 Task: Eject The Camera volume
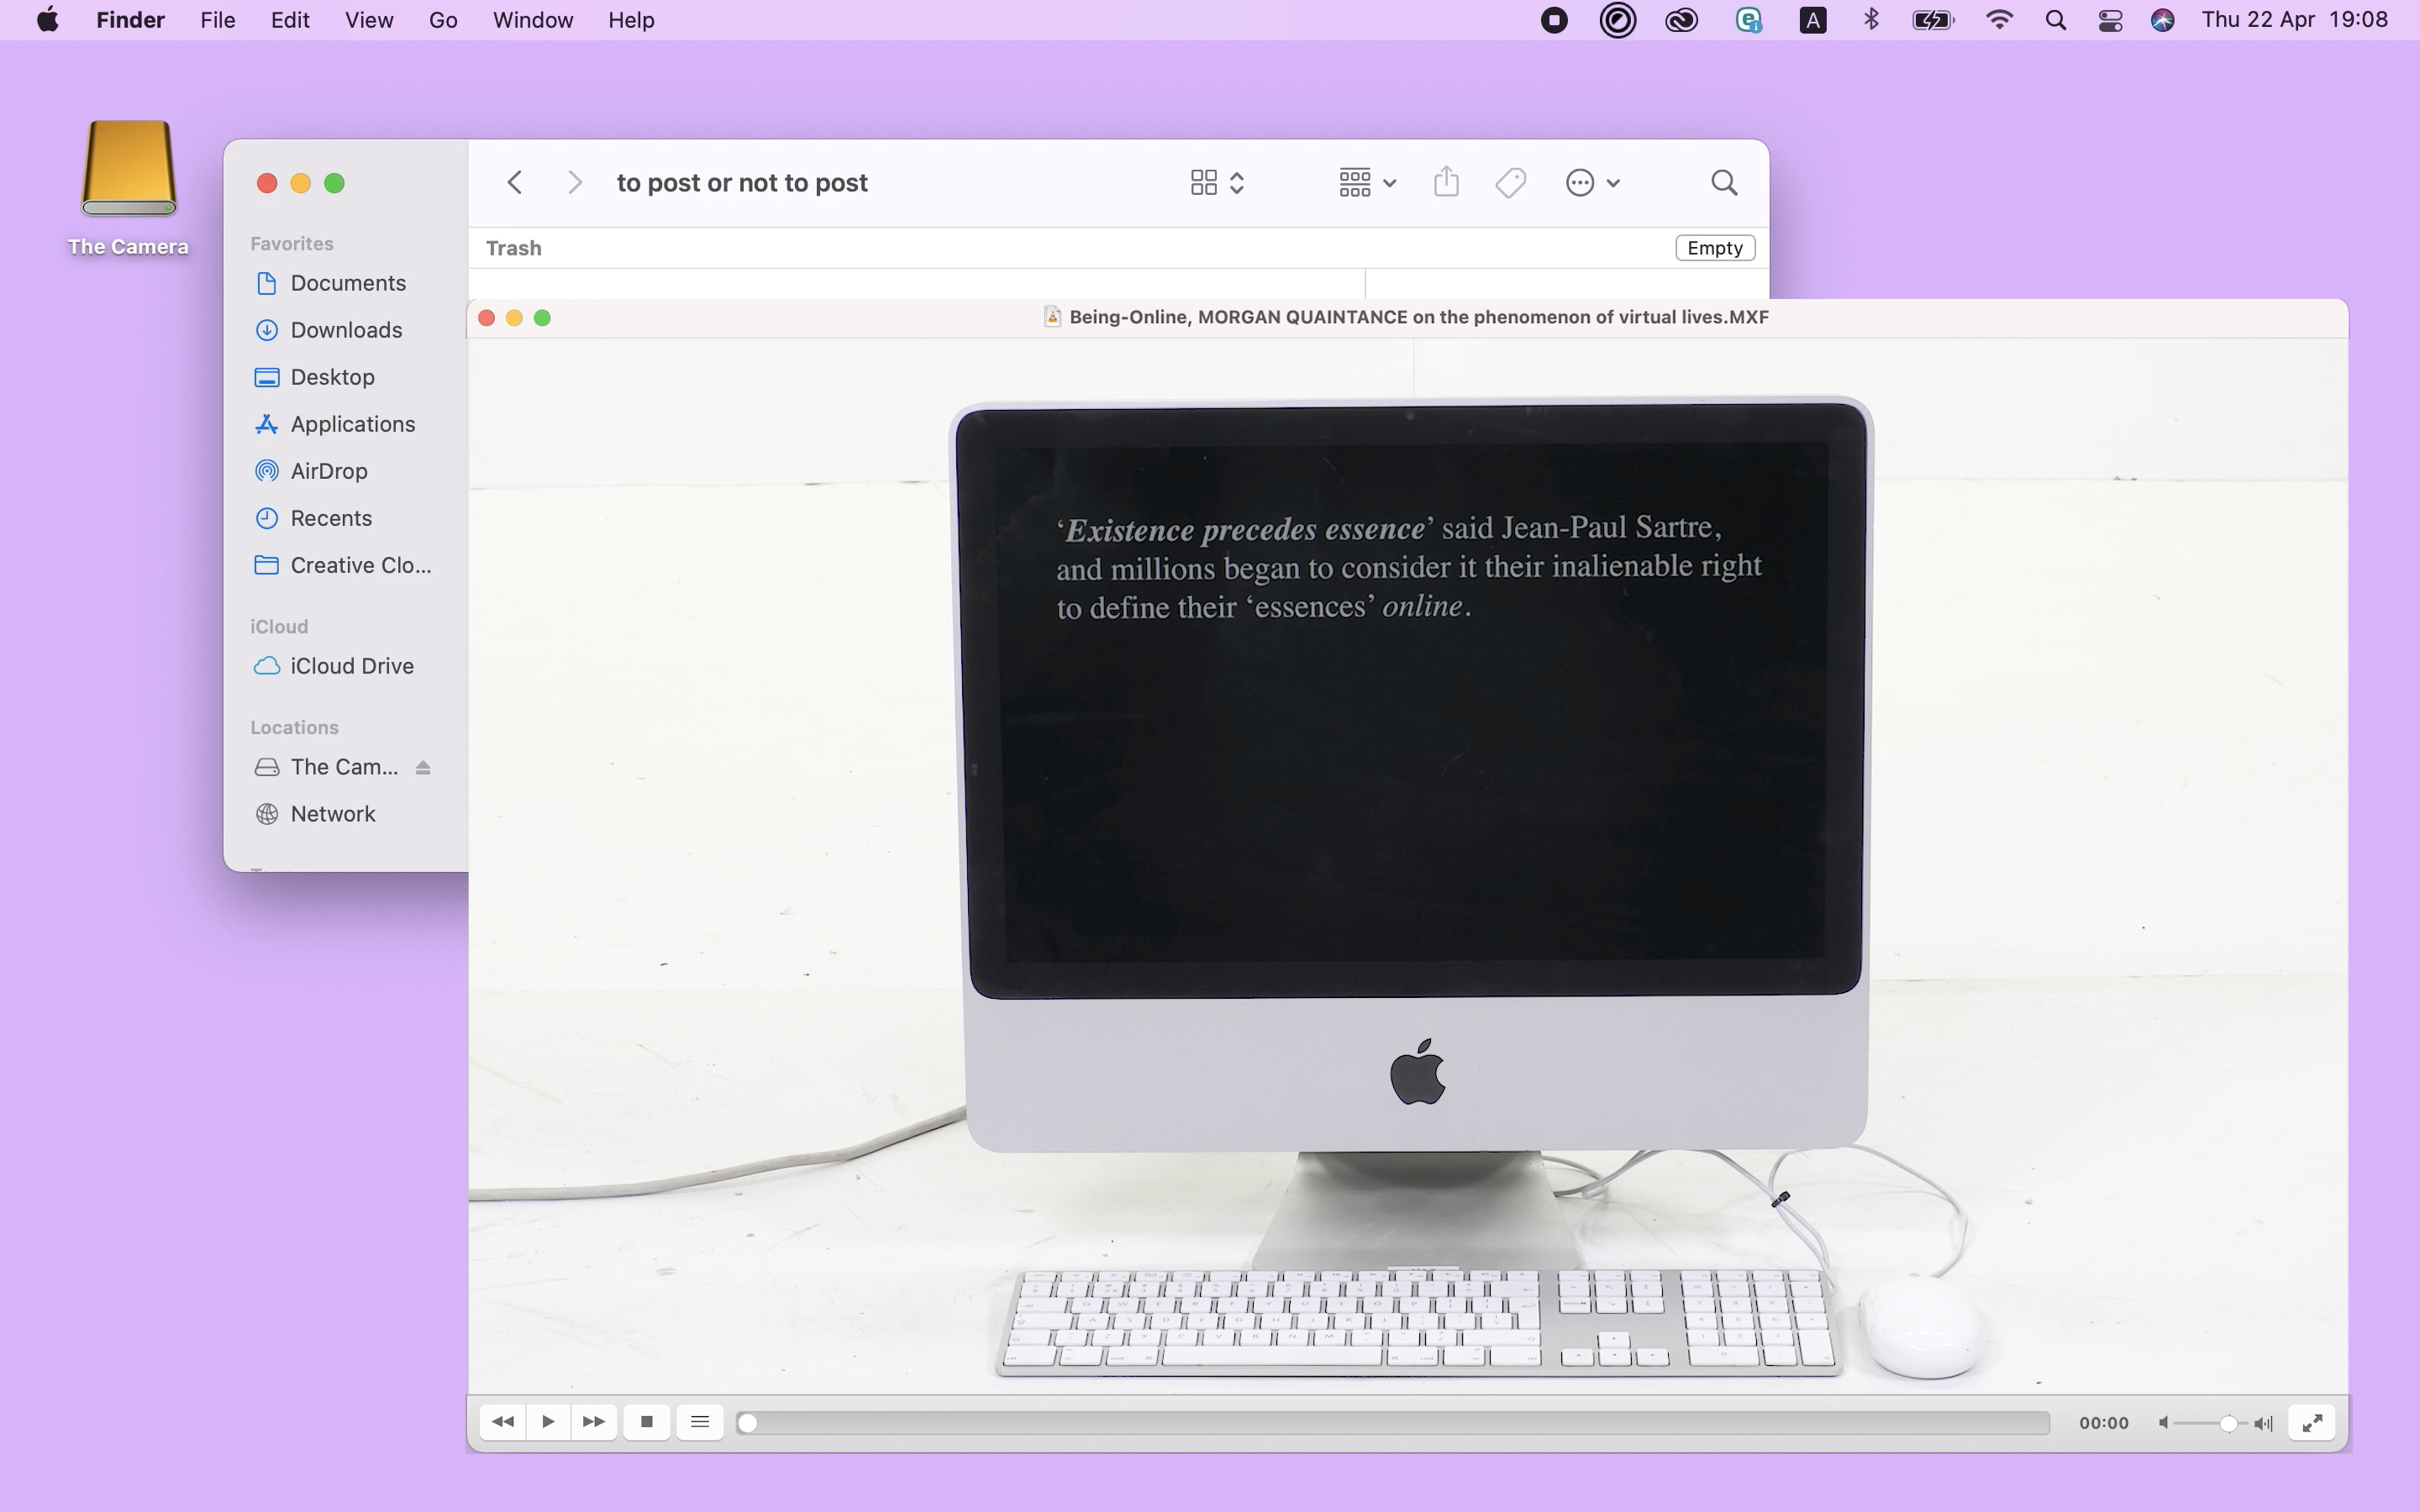(423, 767)
